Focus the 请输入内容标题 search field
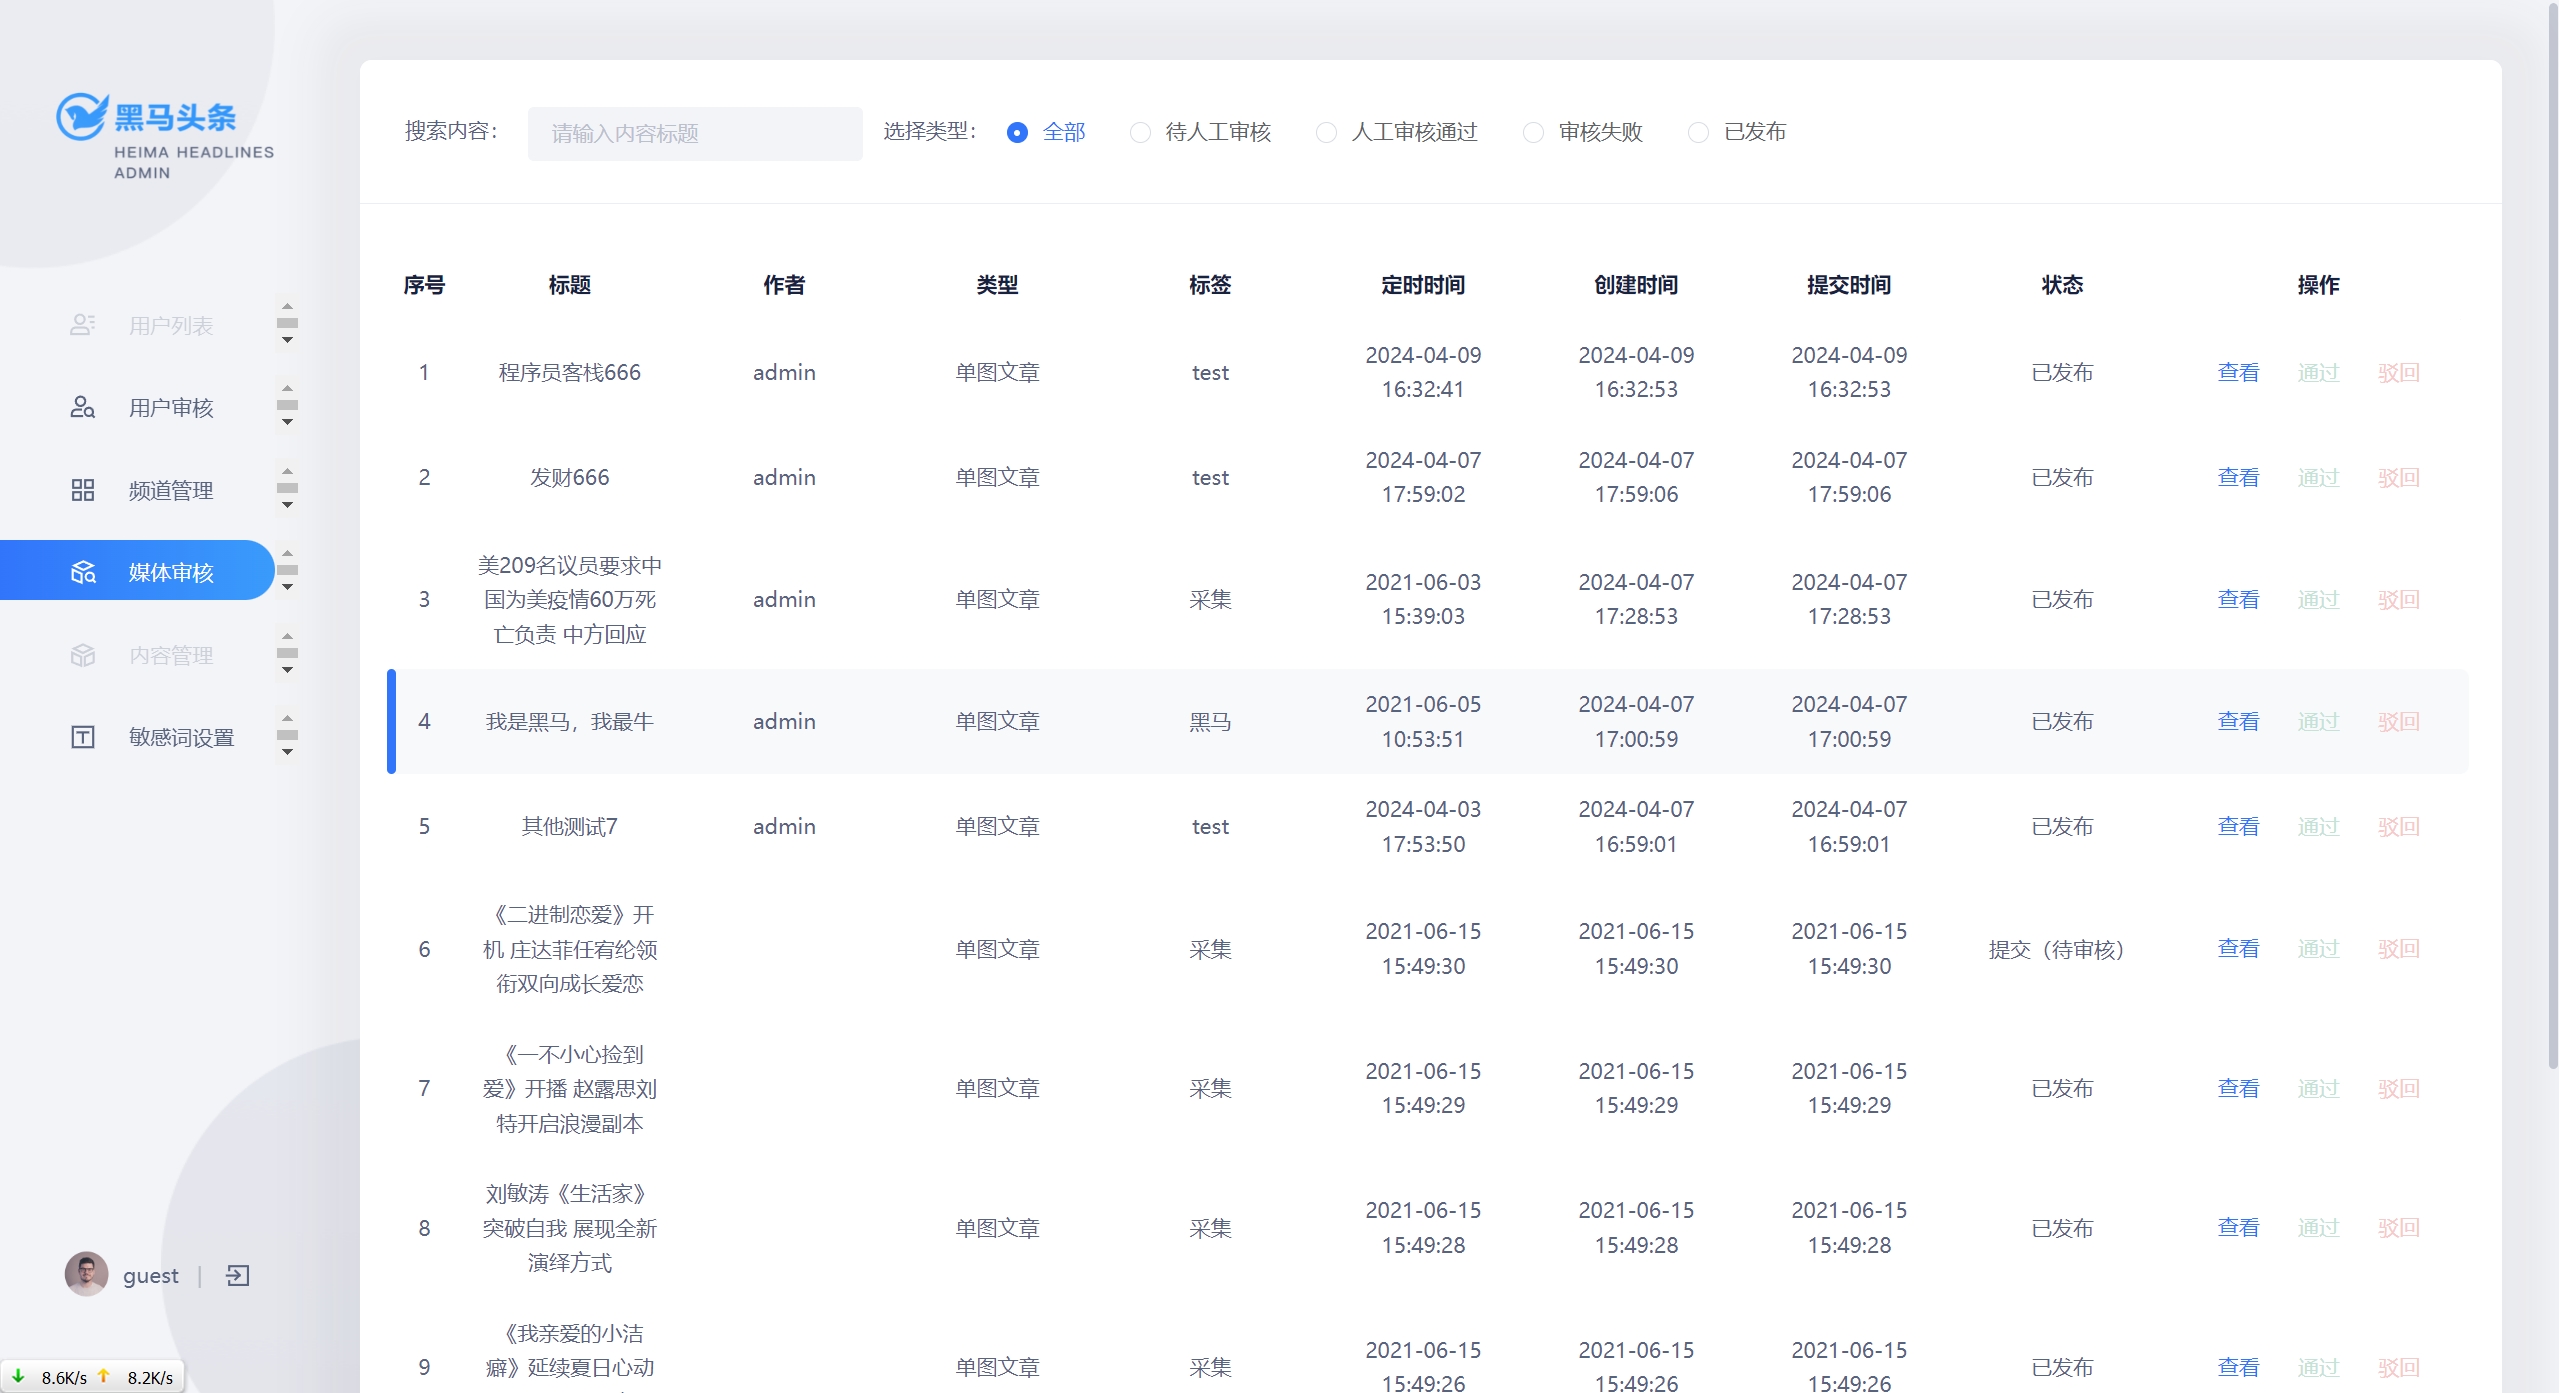Viewport: 2559px width, 1393px height. point(695,133)
